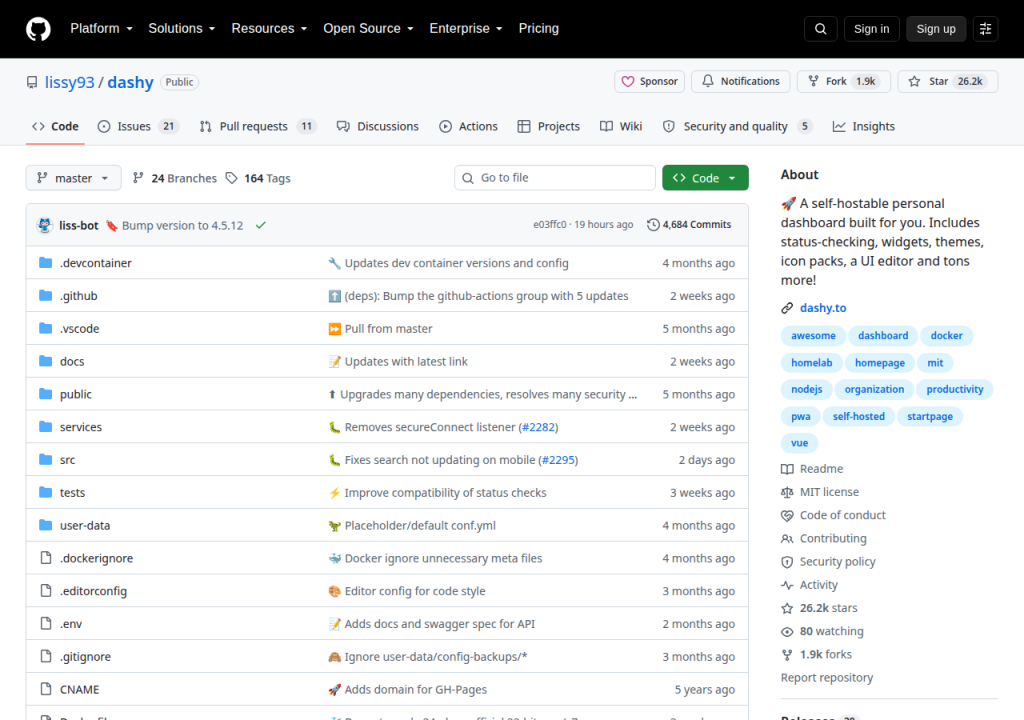Switch to the Pull requests tab
This screenshot has height=720, width=1024.
coord(257,127)
